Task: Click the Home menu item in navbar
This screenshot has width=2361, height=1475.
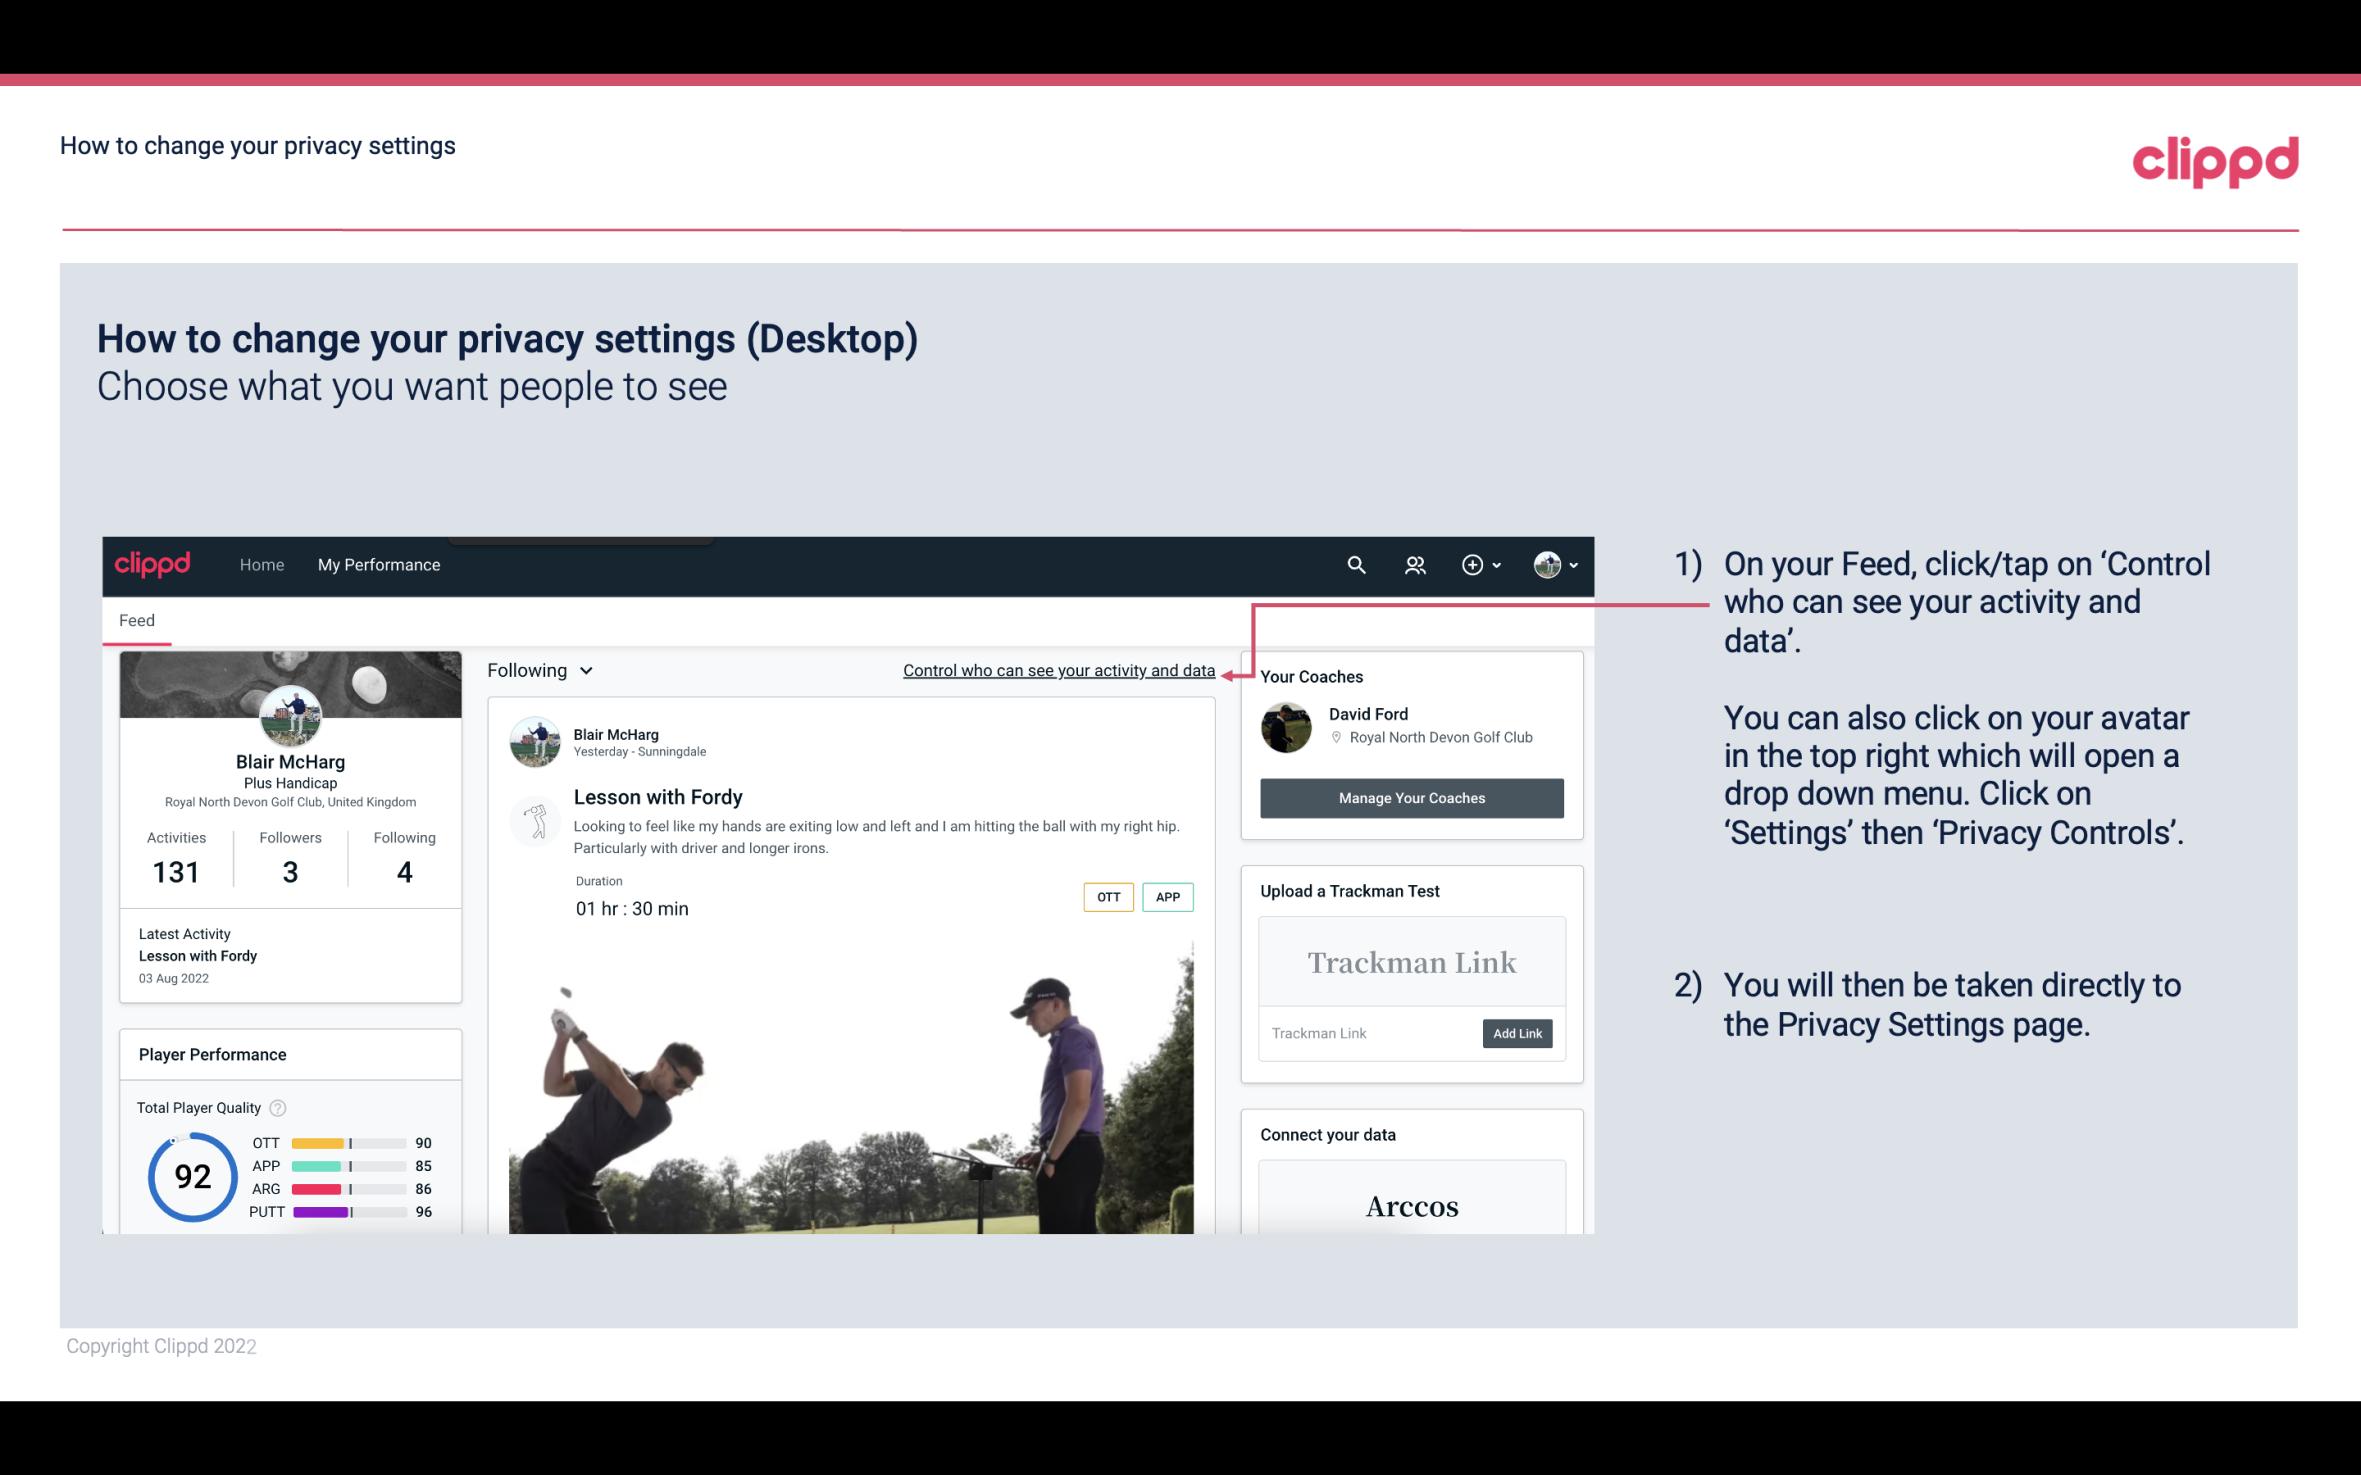Action: 260,564
